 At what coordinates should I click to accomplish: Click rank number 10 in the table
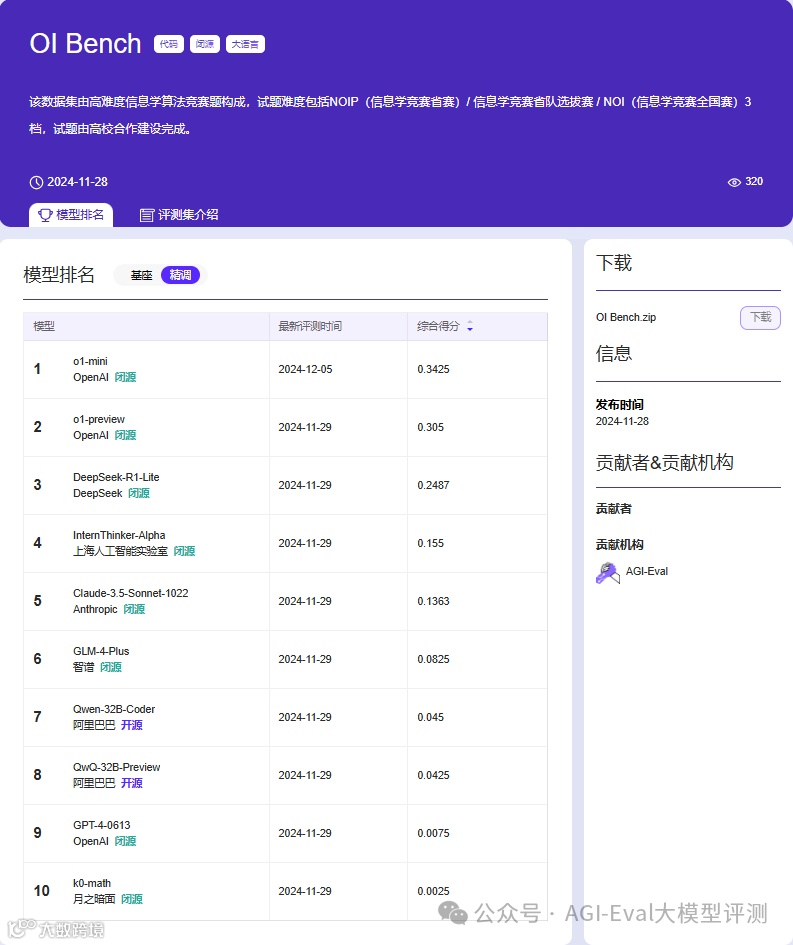tap(42, 891)
